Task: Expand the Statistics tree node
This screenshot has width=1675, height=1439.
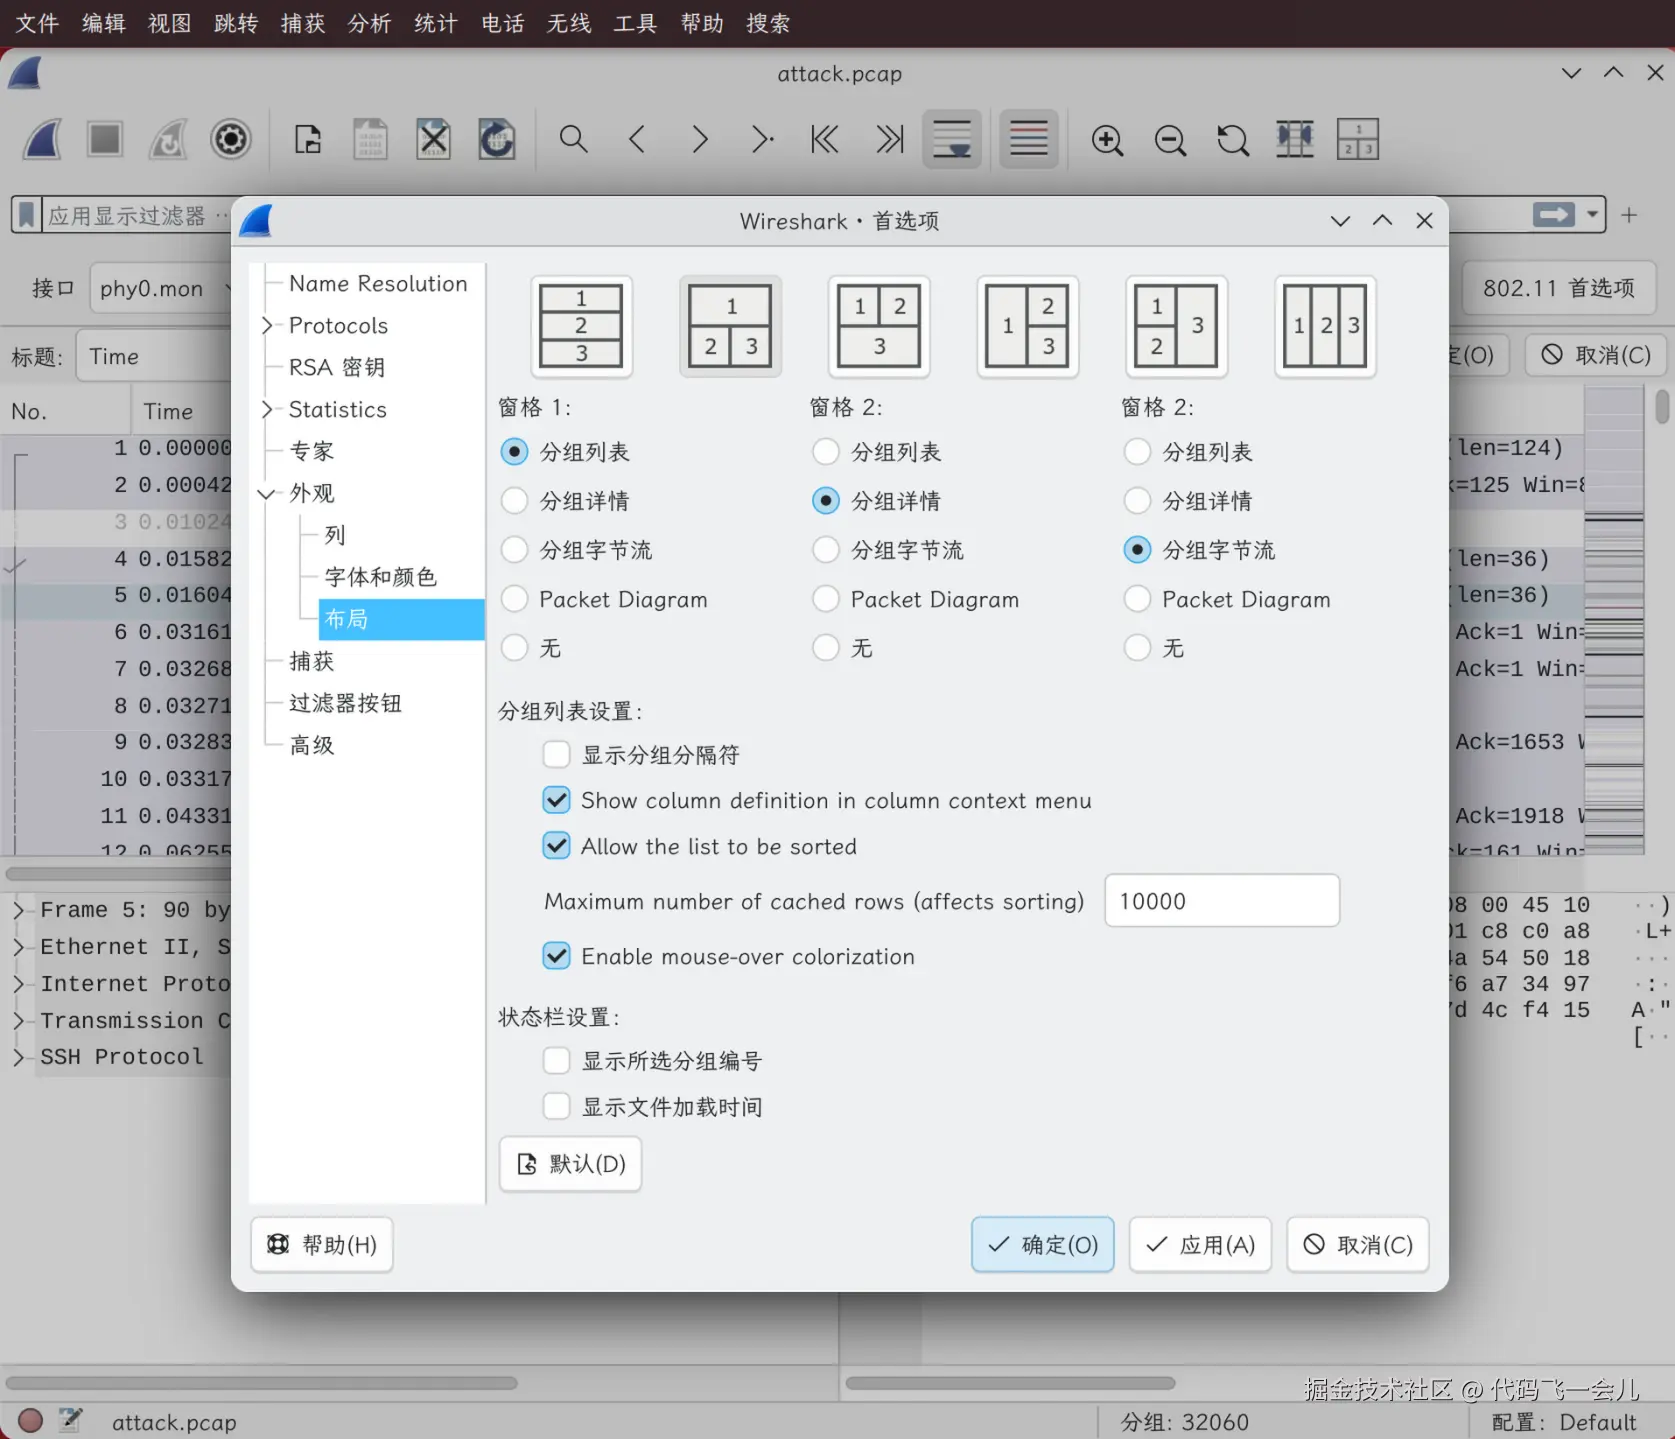Action: pos(267,410)
